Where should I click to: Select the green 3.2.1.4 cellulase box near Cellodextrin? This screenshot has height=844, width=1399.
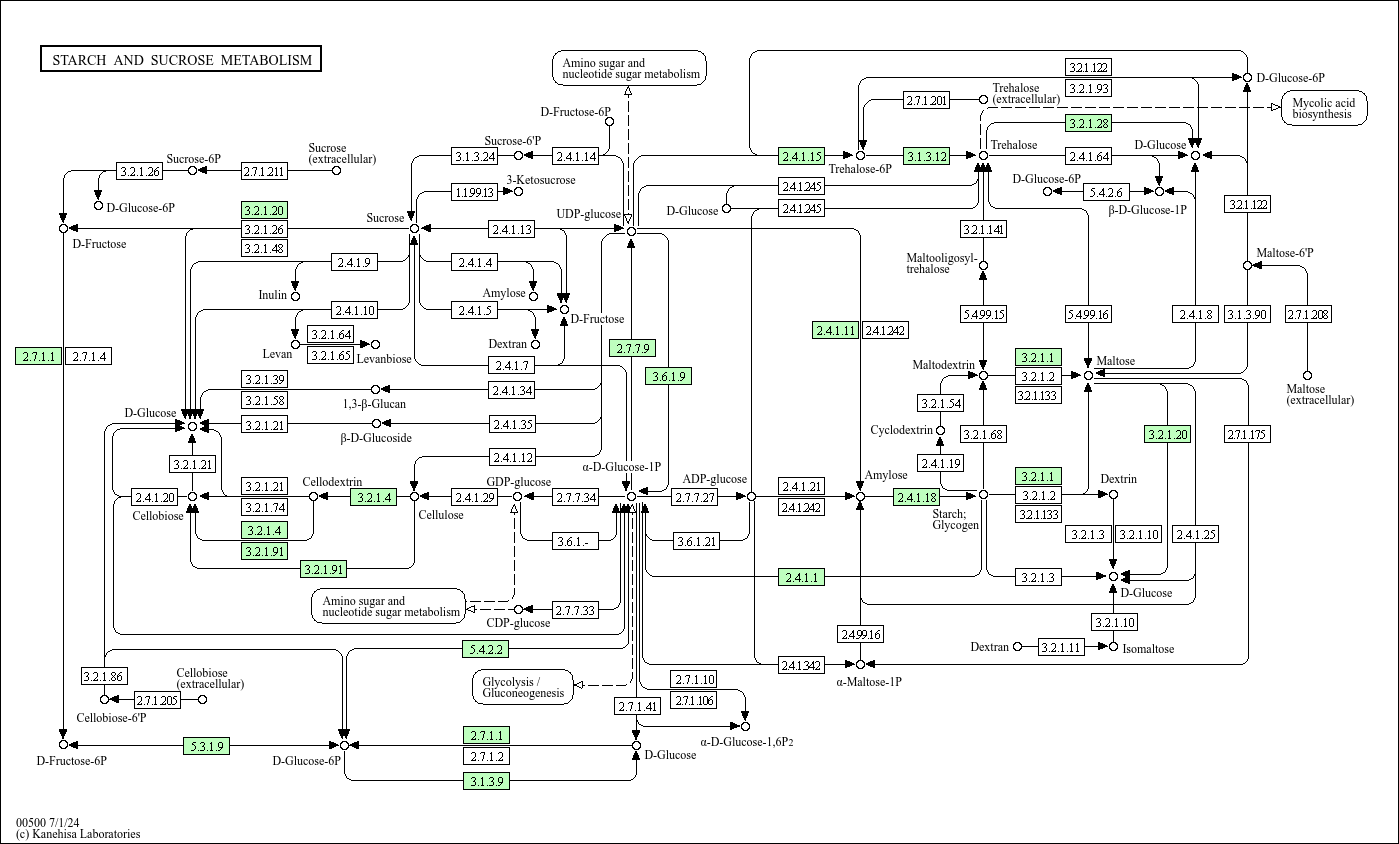click(x=371, y=495)
